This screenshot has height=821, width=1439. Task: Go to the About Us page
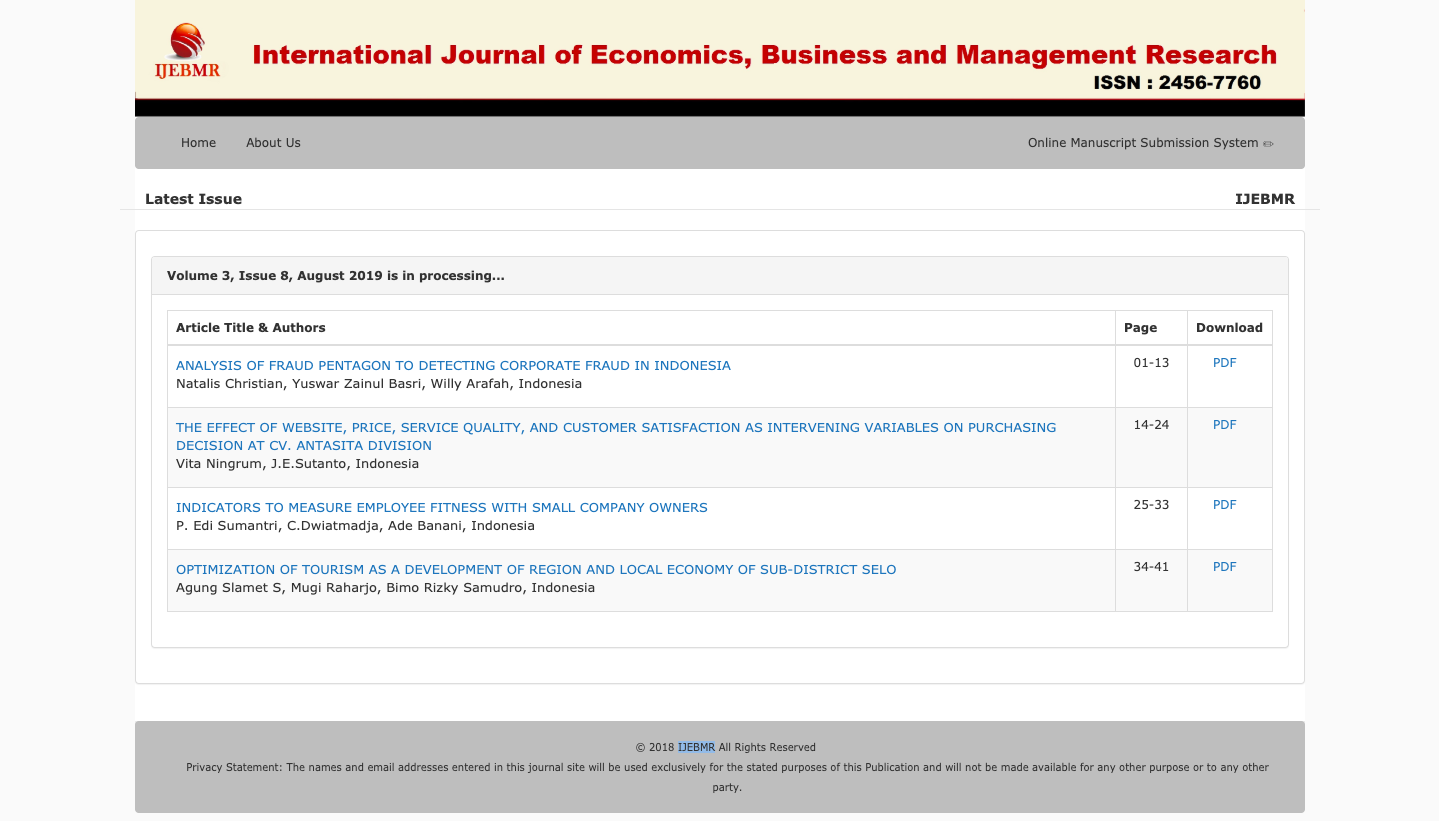click(x=273, y=143)
